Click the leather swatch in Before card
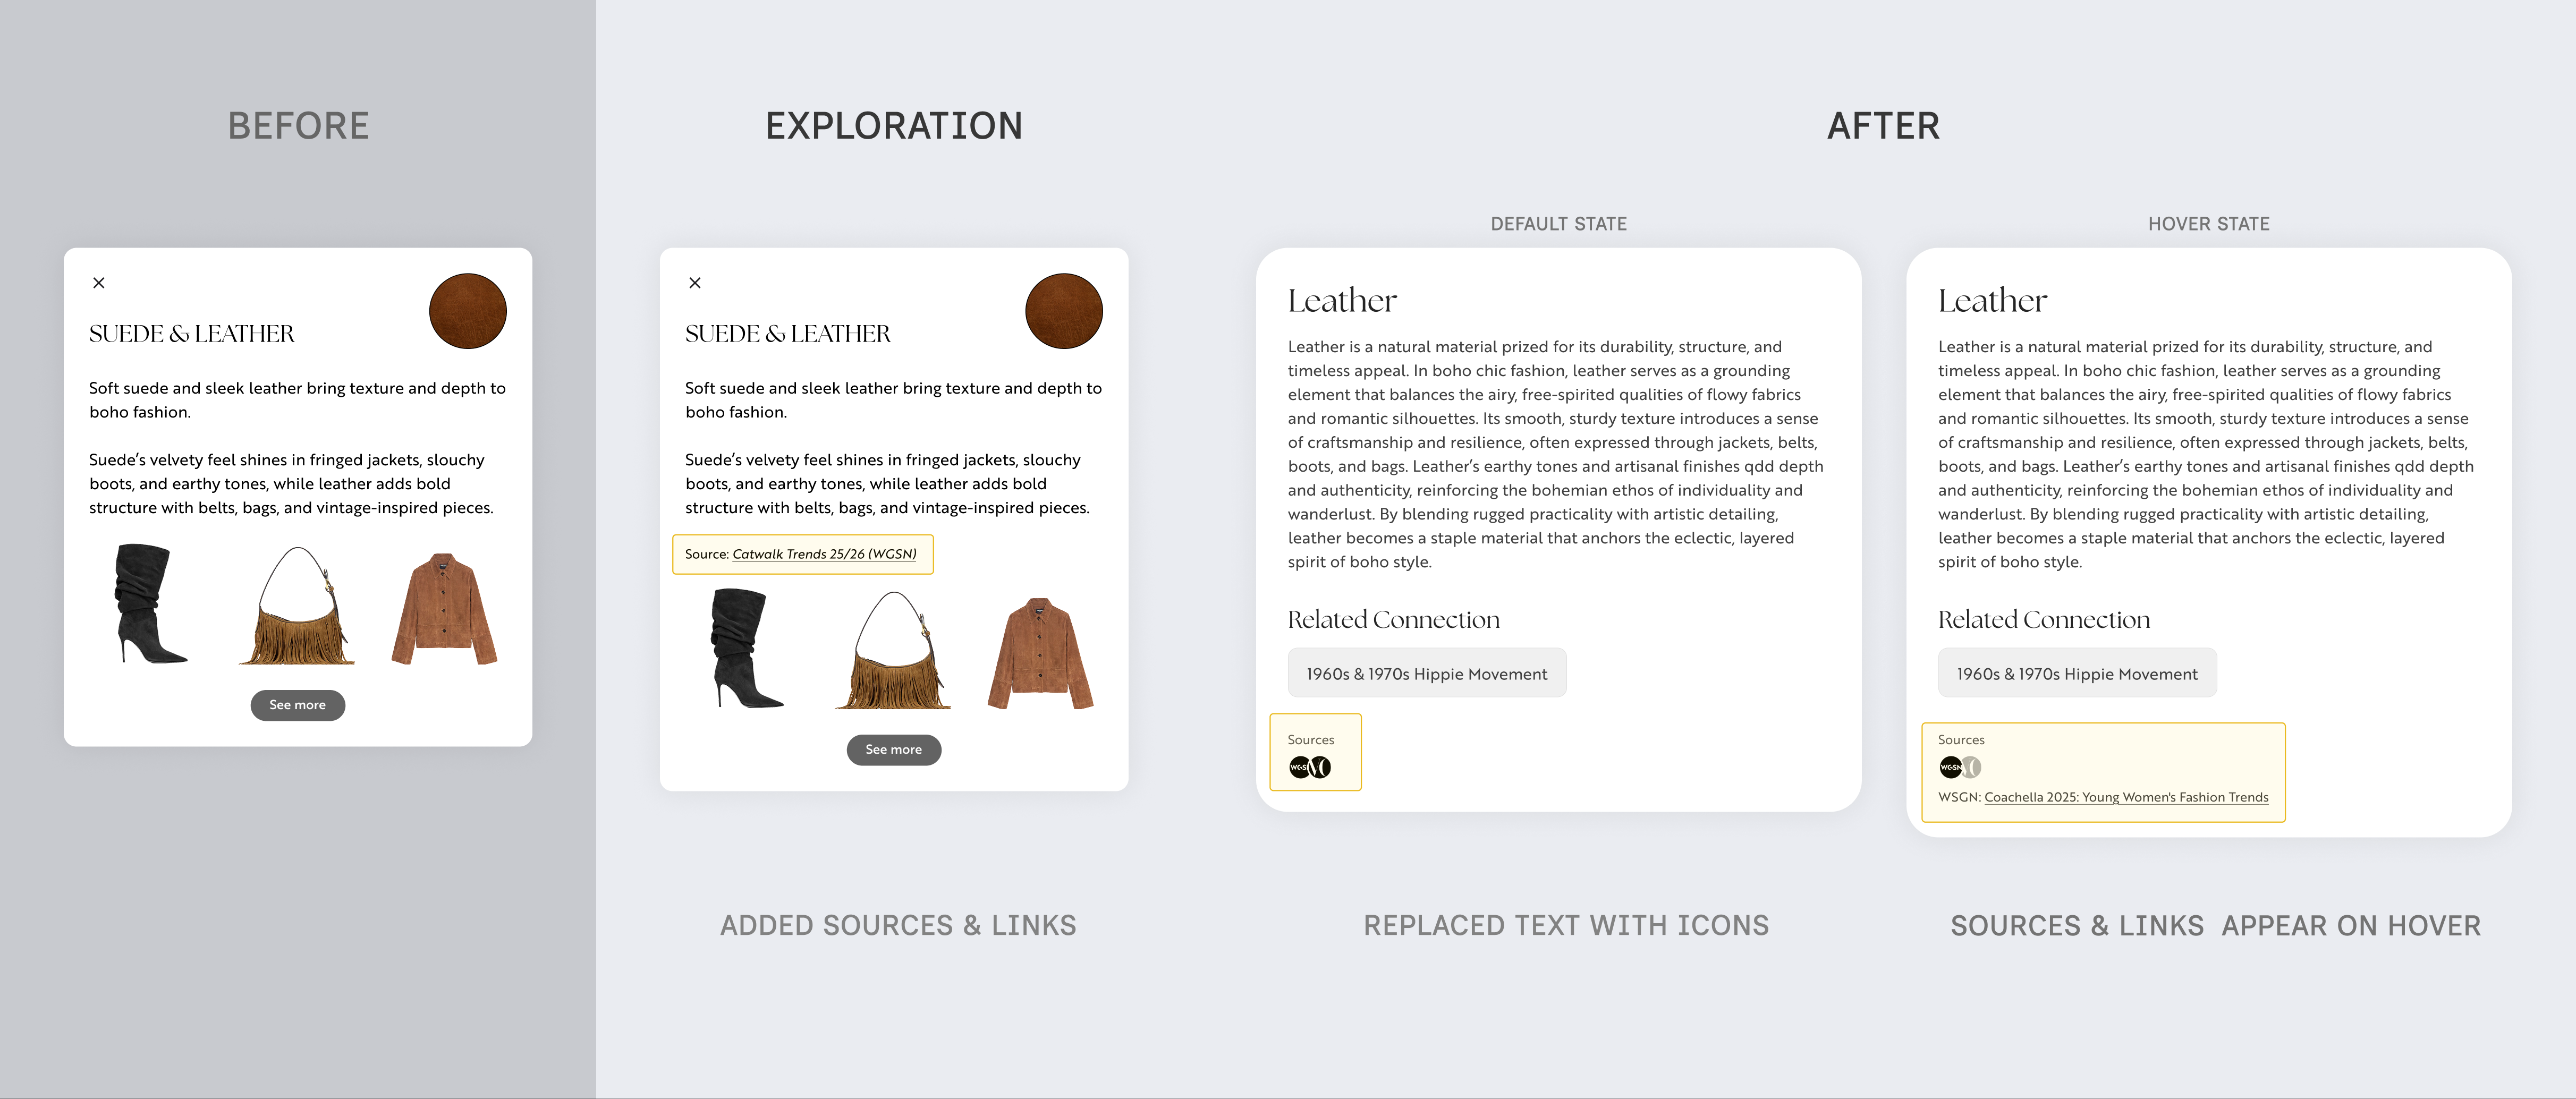The width and height of the screenshot is (2576, 1099). (468, 311)
